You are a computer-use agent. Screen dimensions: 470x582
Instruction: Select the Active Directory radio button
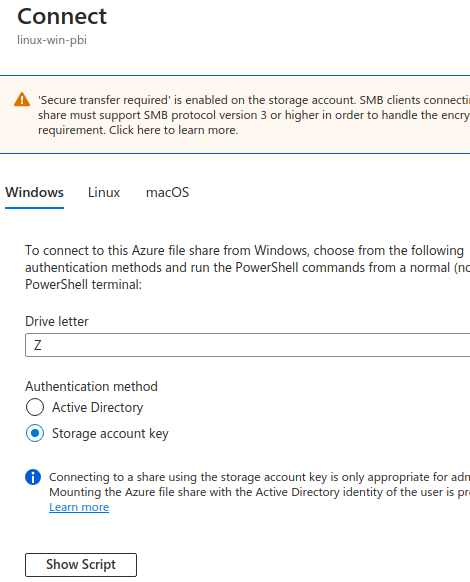[35, 407]
